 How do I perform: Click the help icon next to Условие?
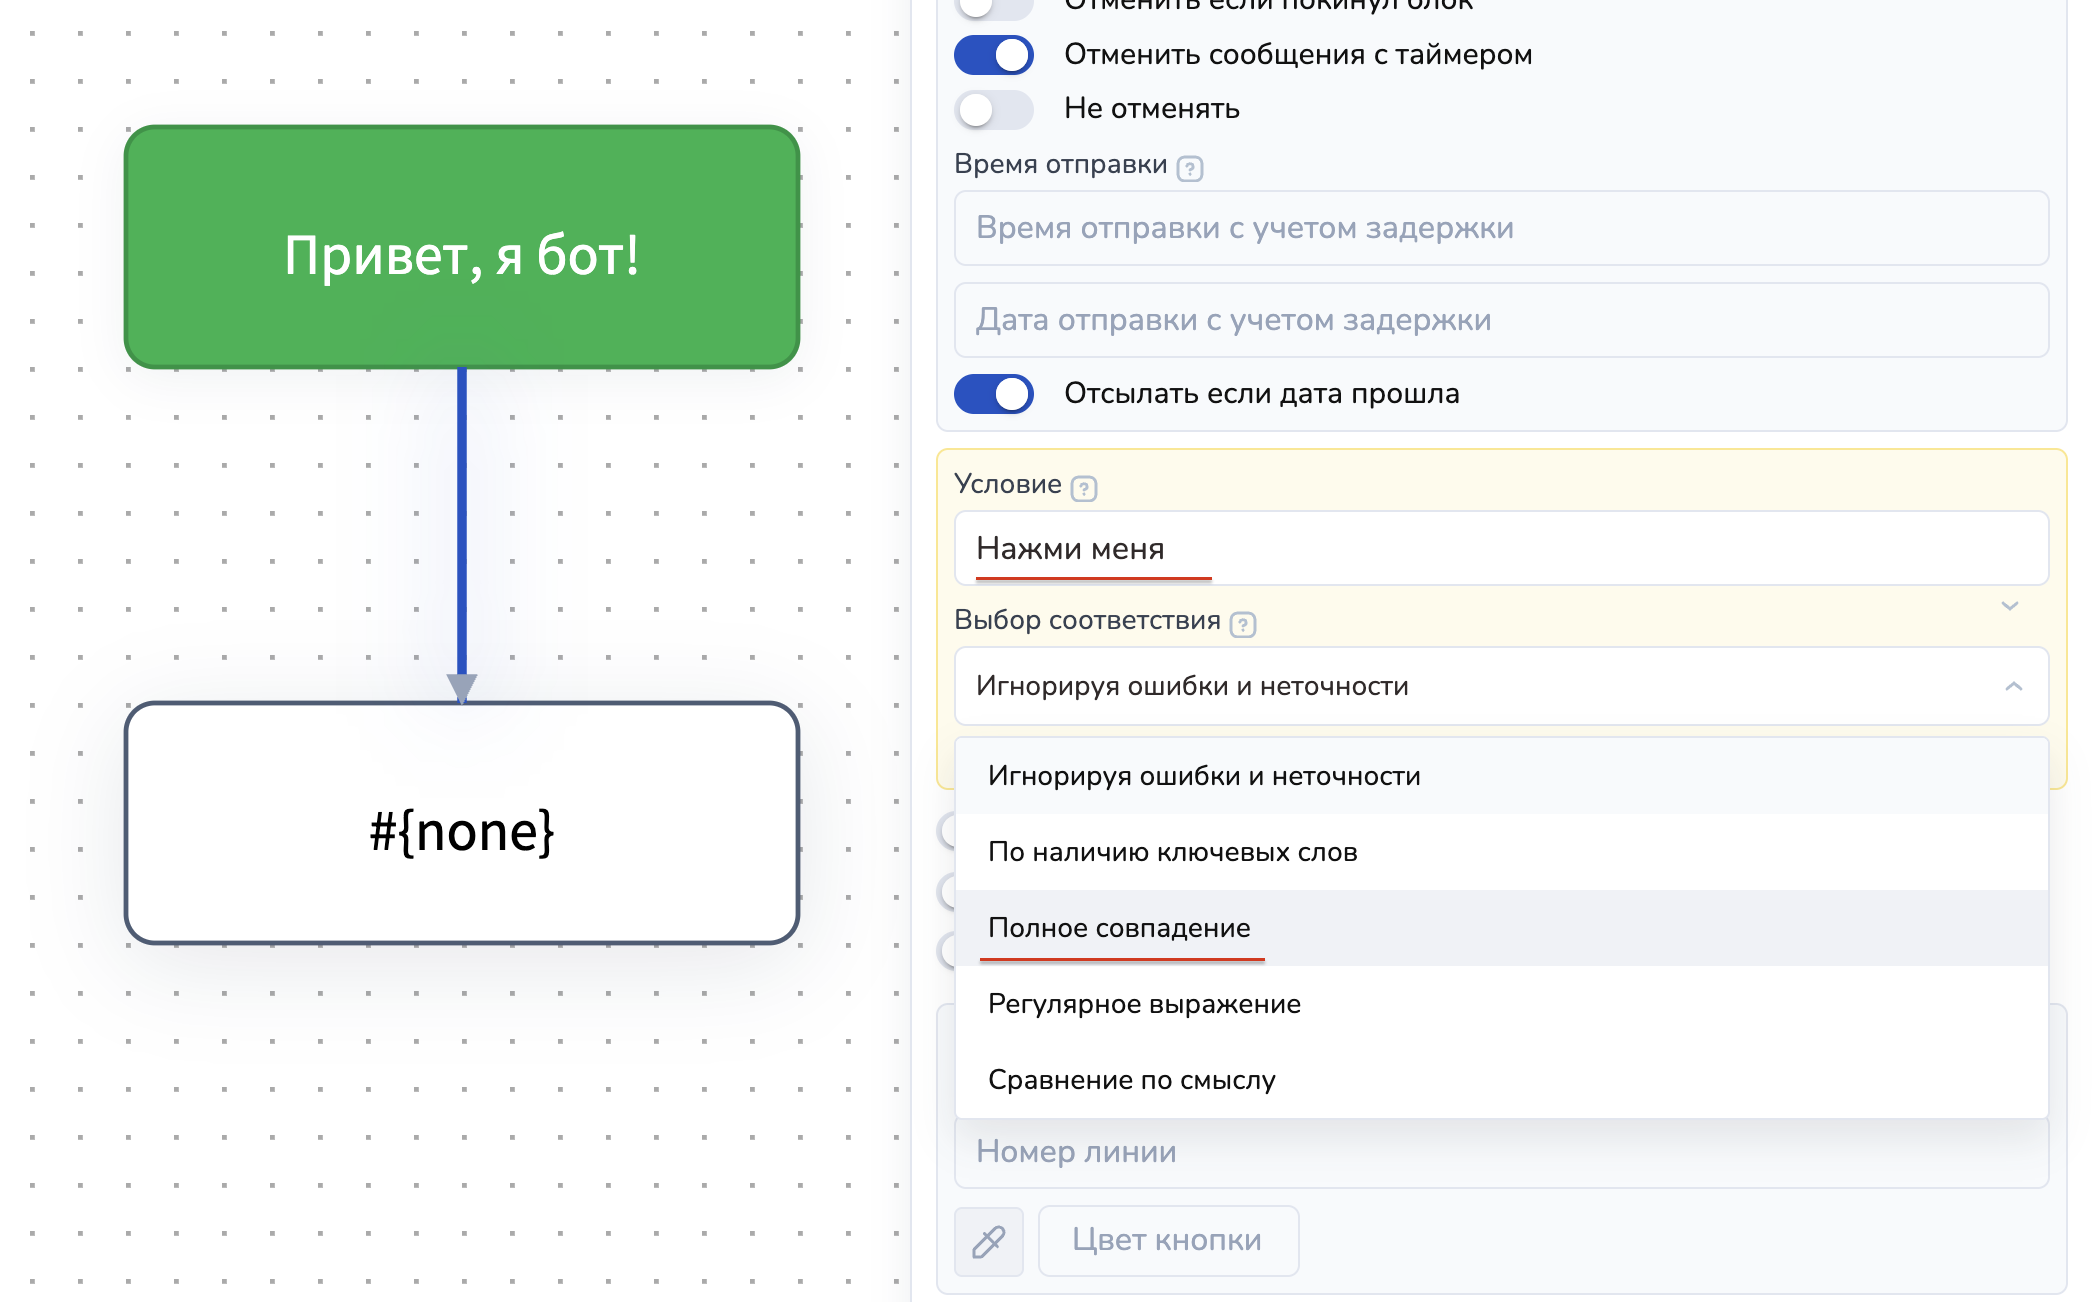point(1083,488)
